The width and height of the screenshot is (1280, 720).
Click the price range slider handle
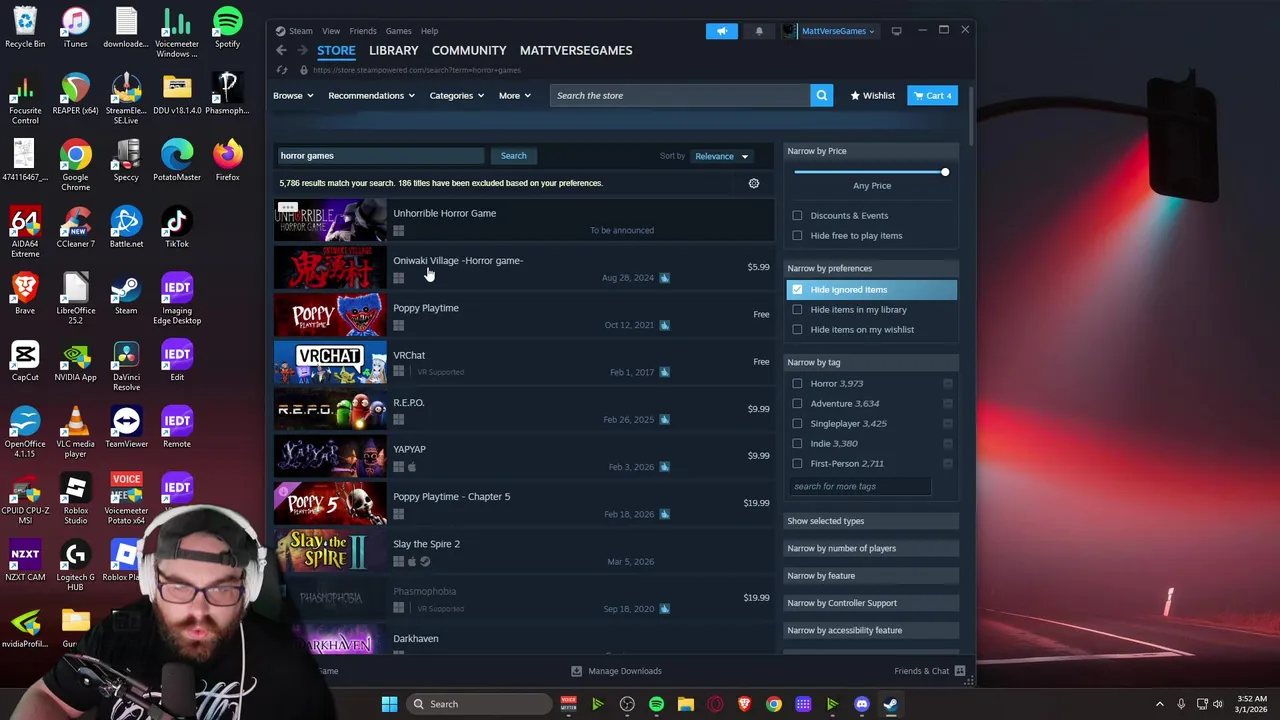click(x=945, y=172)
